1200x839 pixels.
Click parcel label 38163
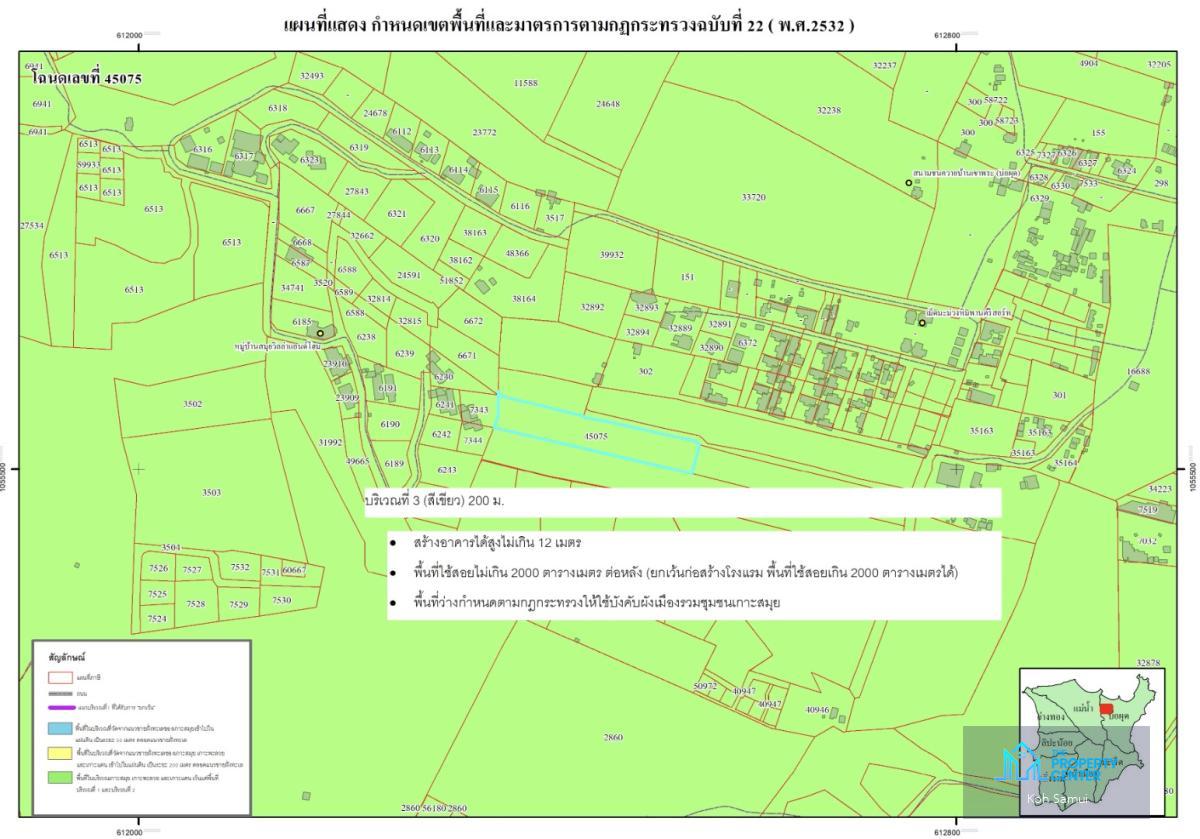click(475, 233)
